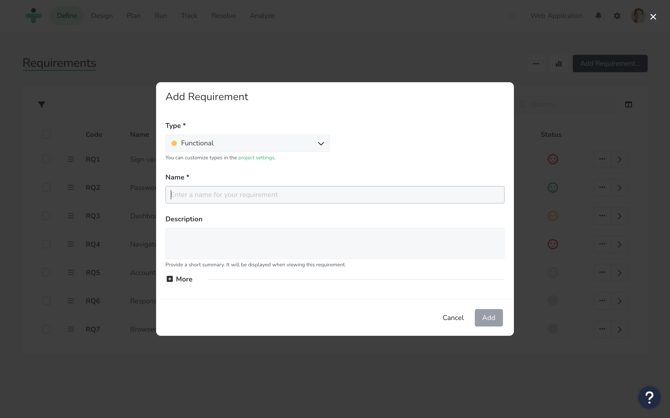Viewport: 670px width, 418px height.
Task: Click into the Description text area
Action: (x=334, y=243)
